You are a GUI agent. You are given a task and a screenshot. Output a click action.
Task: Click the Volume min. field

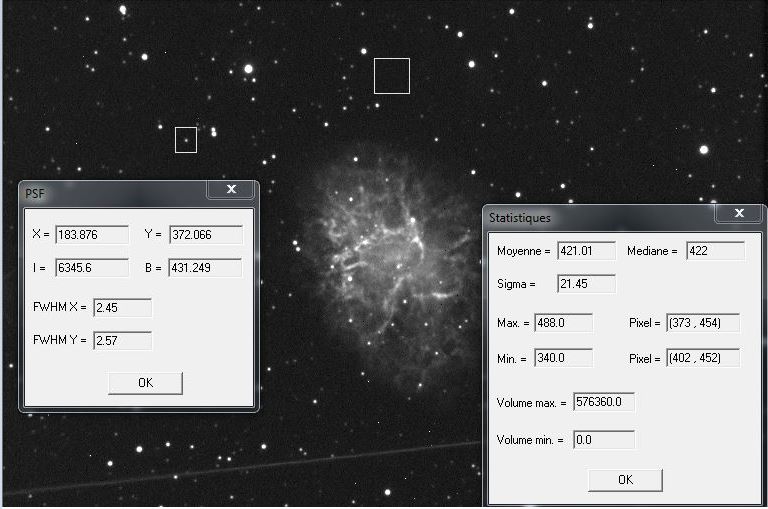coord(604,440)
